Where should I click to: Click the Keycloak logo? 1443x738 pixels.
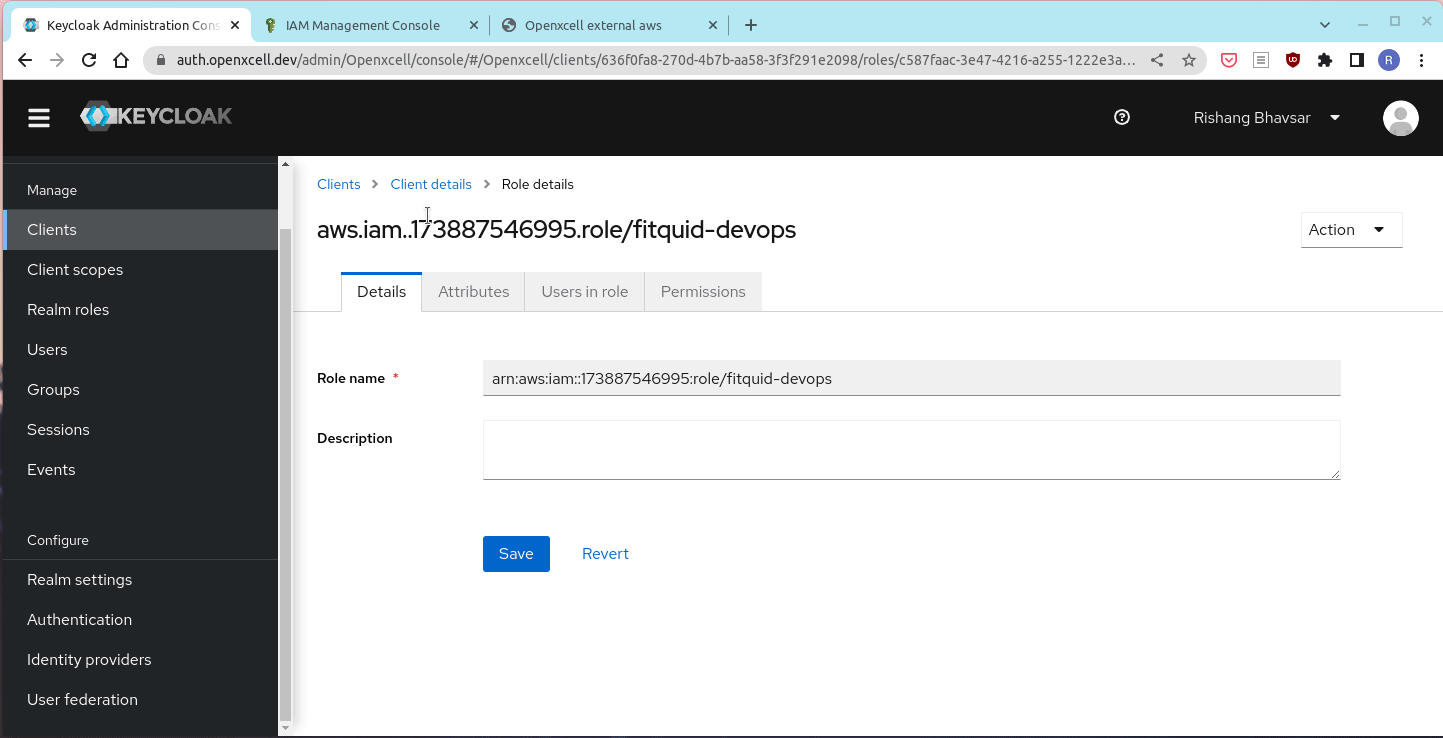tap(156, 116)
